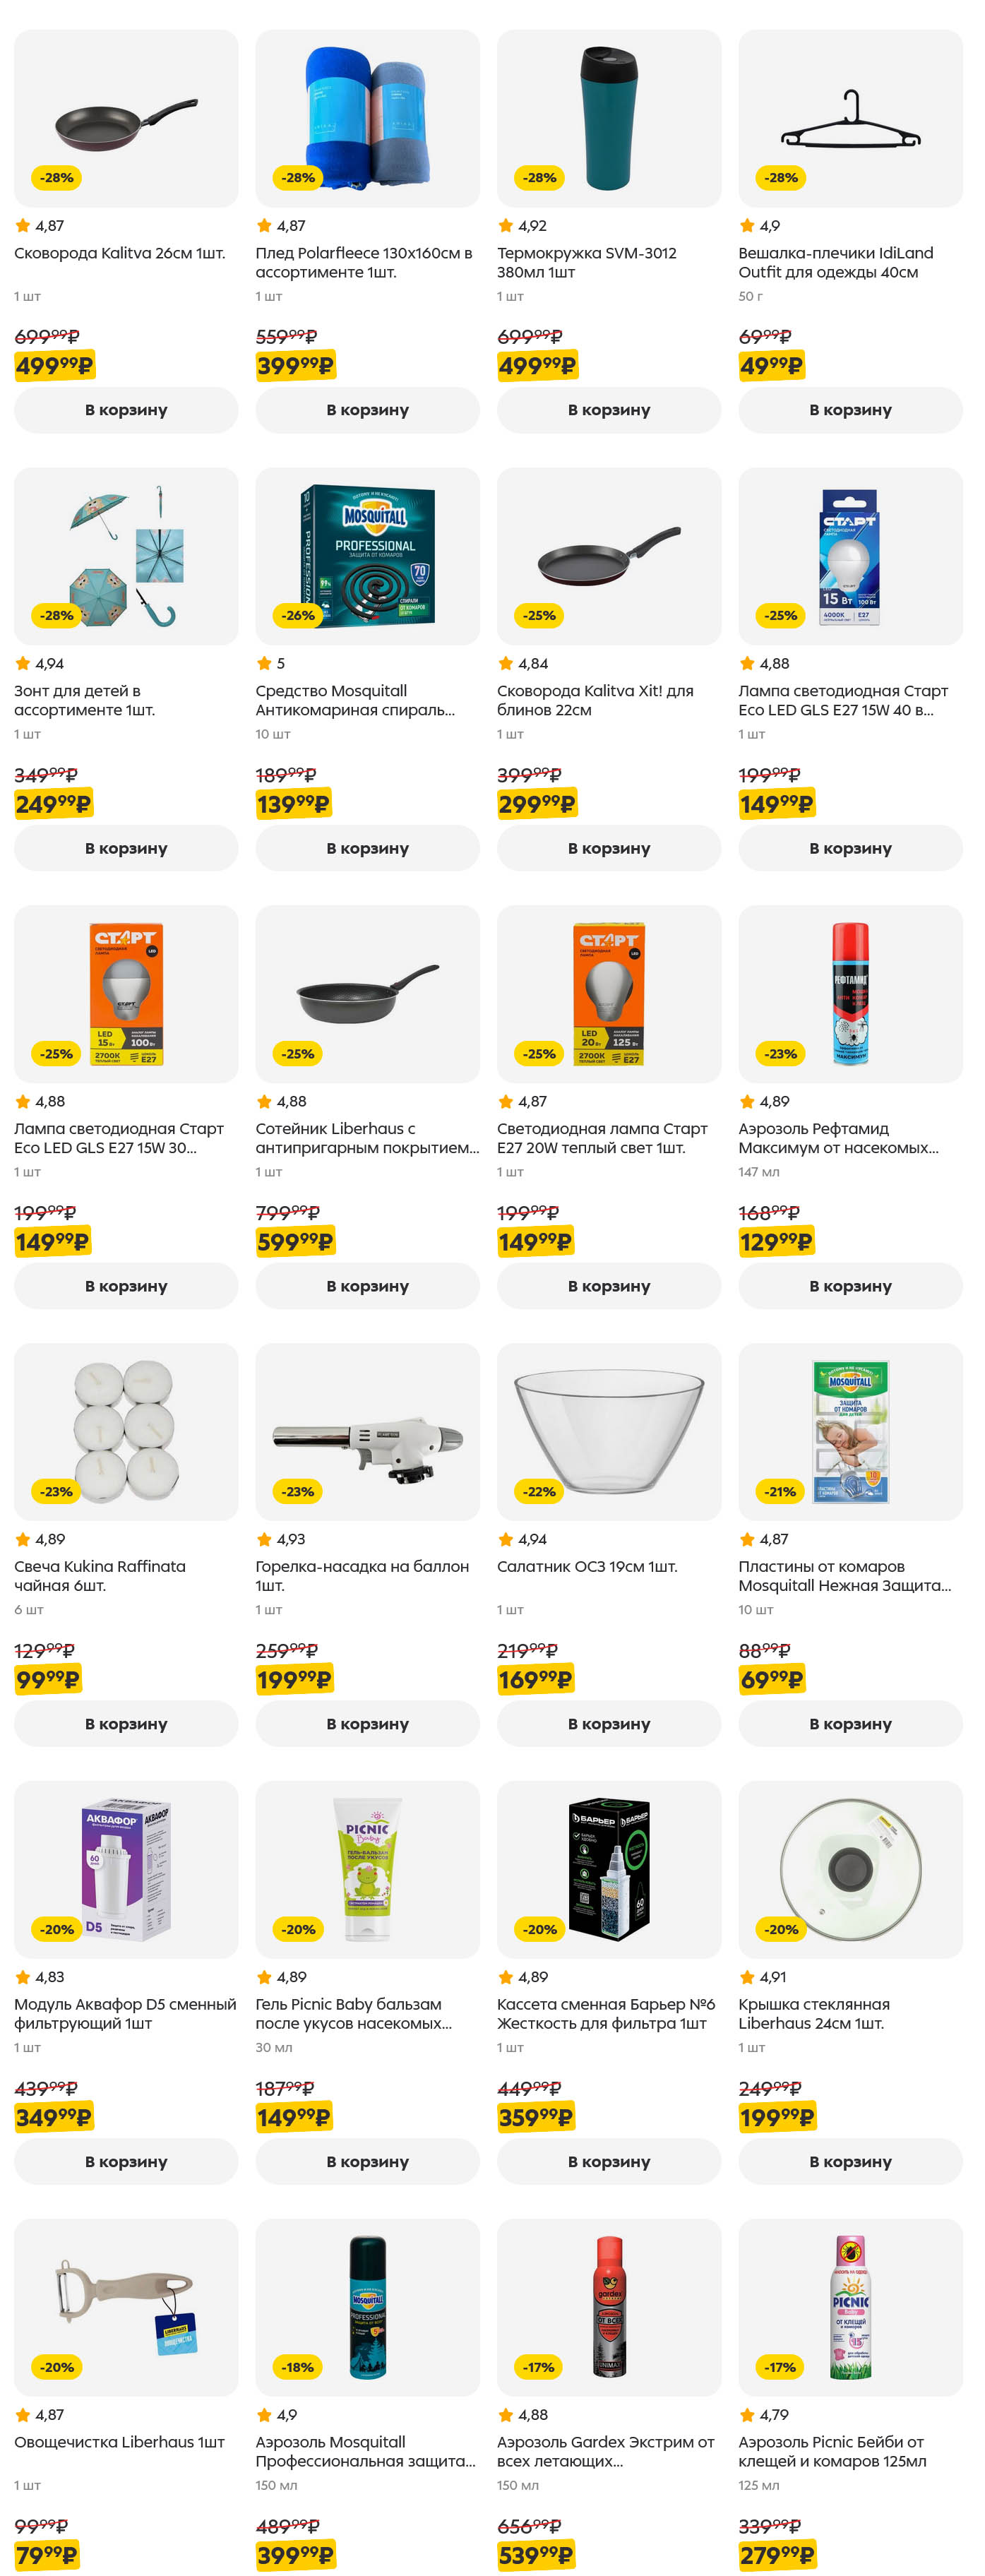Open Кассета сменная Барьер №6 link
This screenshot has width=985, height=2576.
click(606, 2013)
